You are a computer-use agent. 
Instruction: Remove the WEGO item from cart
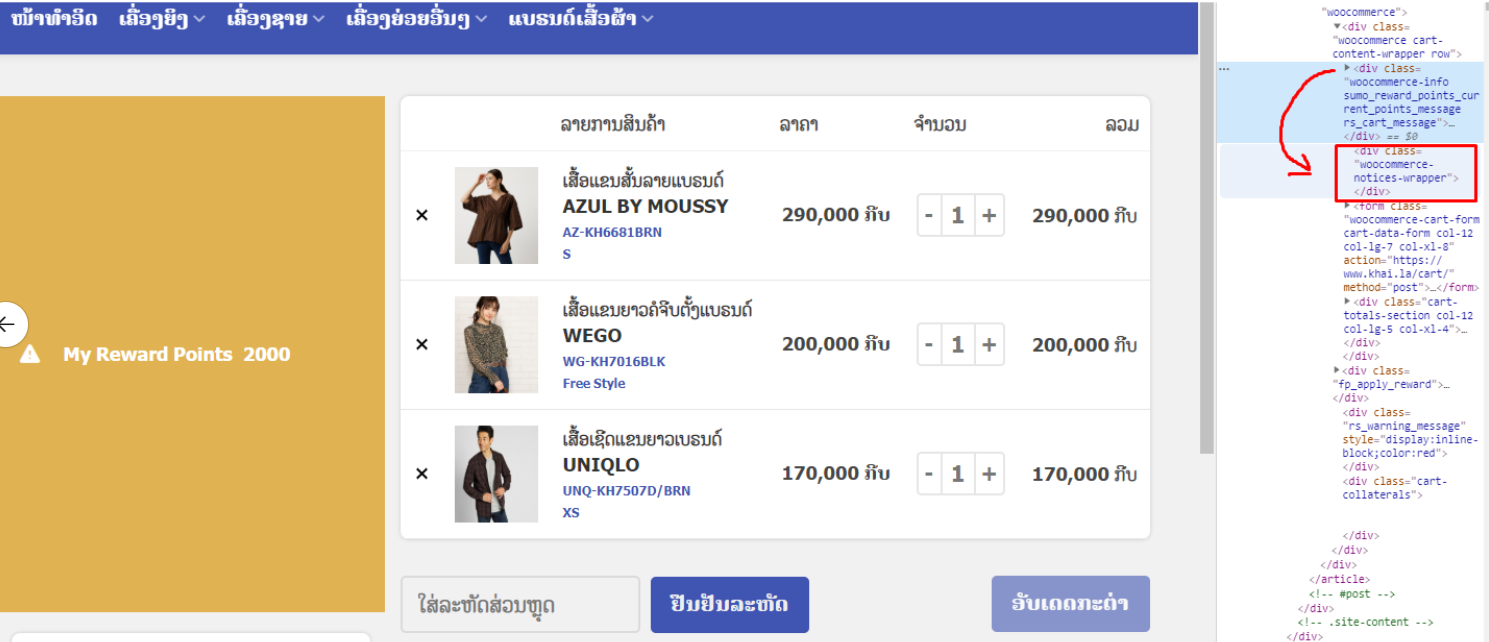tap(421, 344)
